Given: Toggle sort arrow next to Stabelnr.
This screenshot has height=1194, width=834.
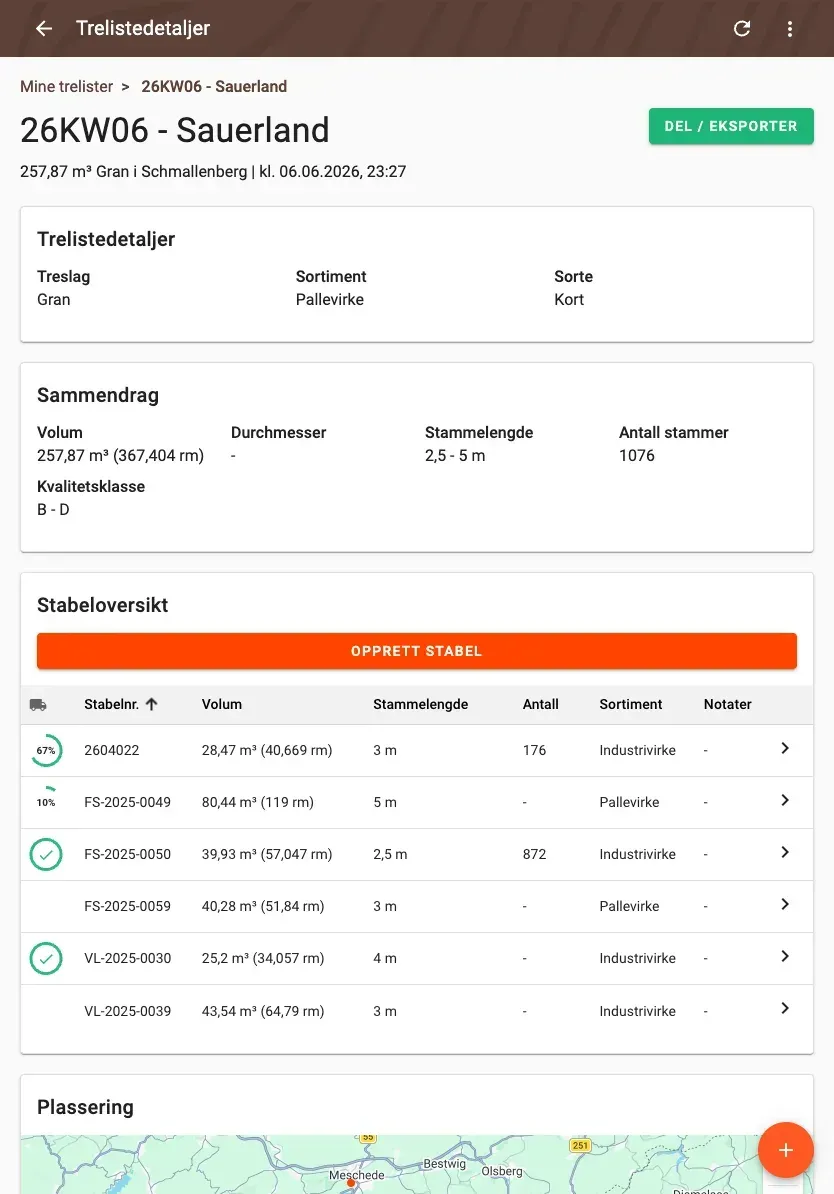Looking at the screenshot, I should pos(152,704).
